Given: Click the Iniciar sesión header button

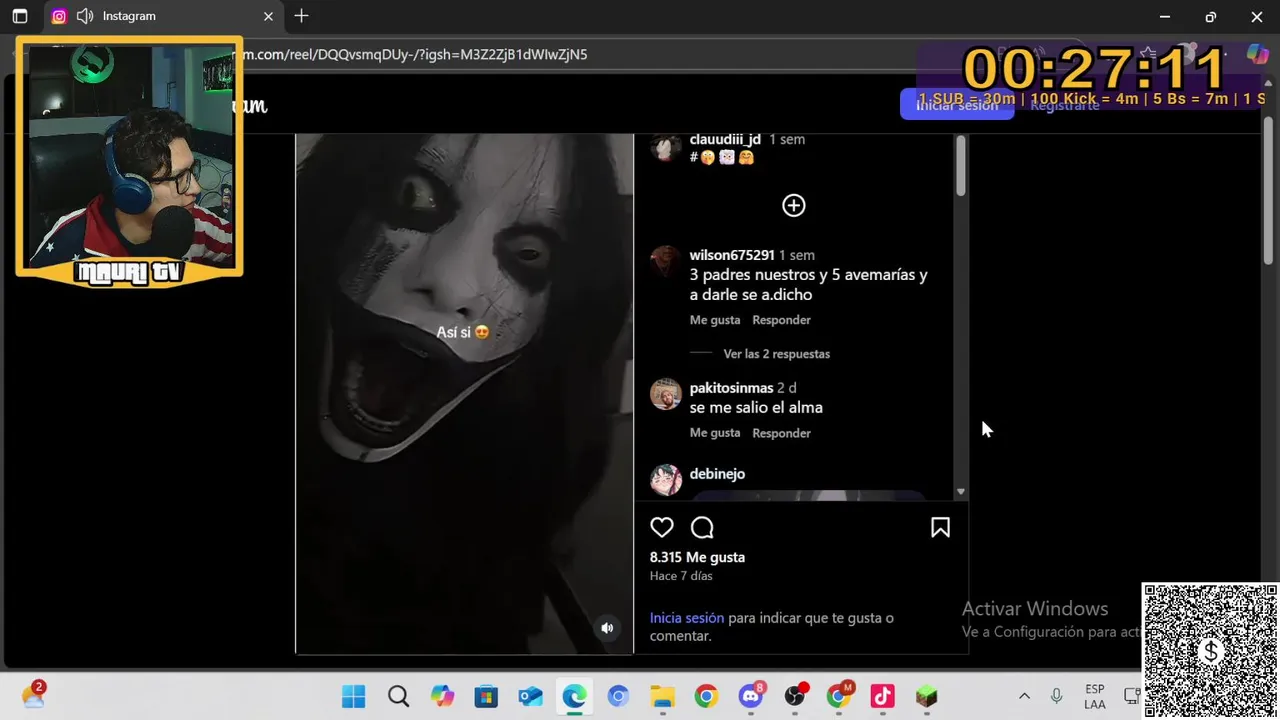Looking at the screenshot, I should [x=957, y=105].
